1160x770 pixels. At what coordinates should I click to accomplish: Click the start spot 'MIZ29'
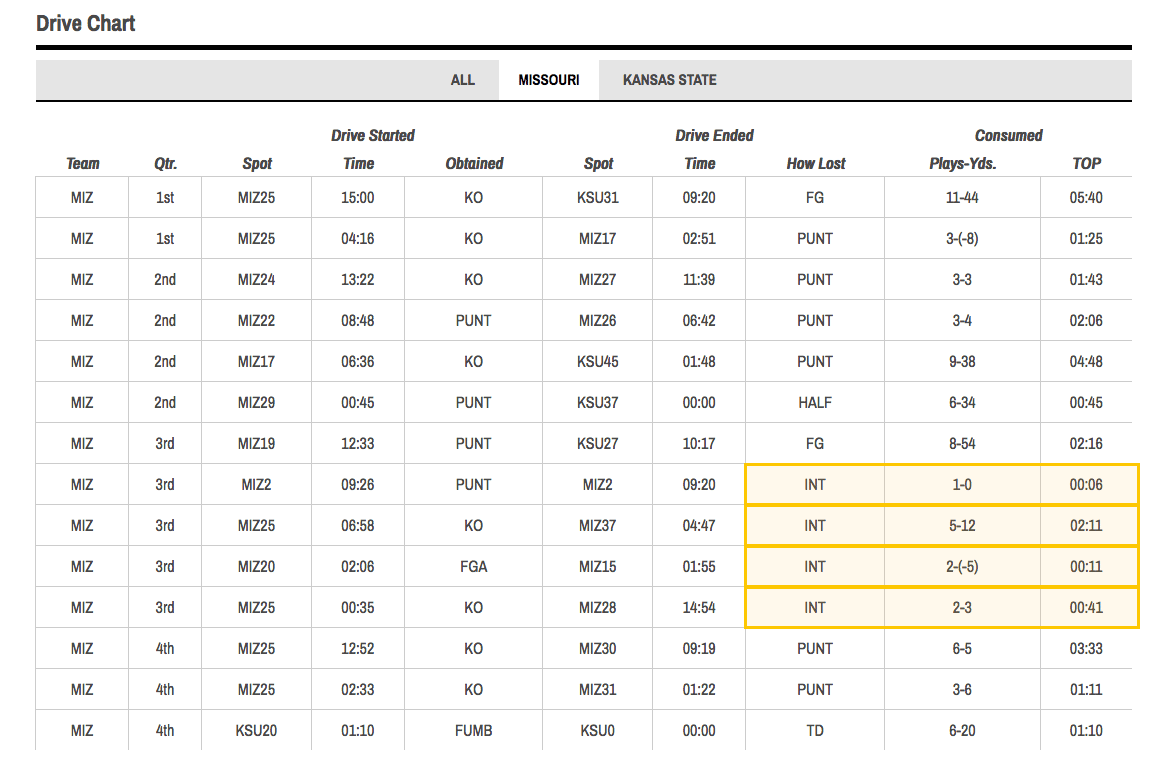pos(257,402)
